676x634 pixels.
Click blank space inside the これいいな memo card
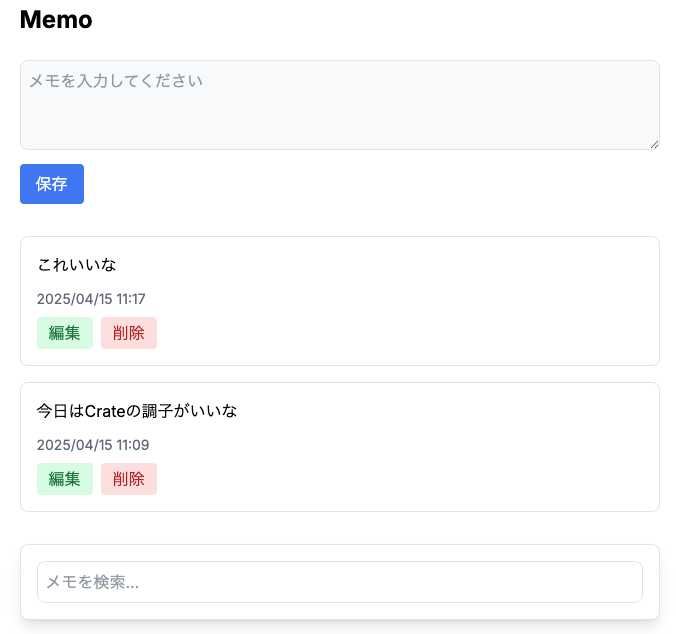[410, 302]
